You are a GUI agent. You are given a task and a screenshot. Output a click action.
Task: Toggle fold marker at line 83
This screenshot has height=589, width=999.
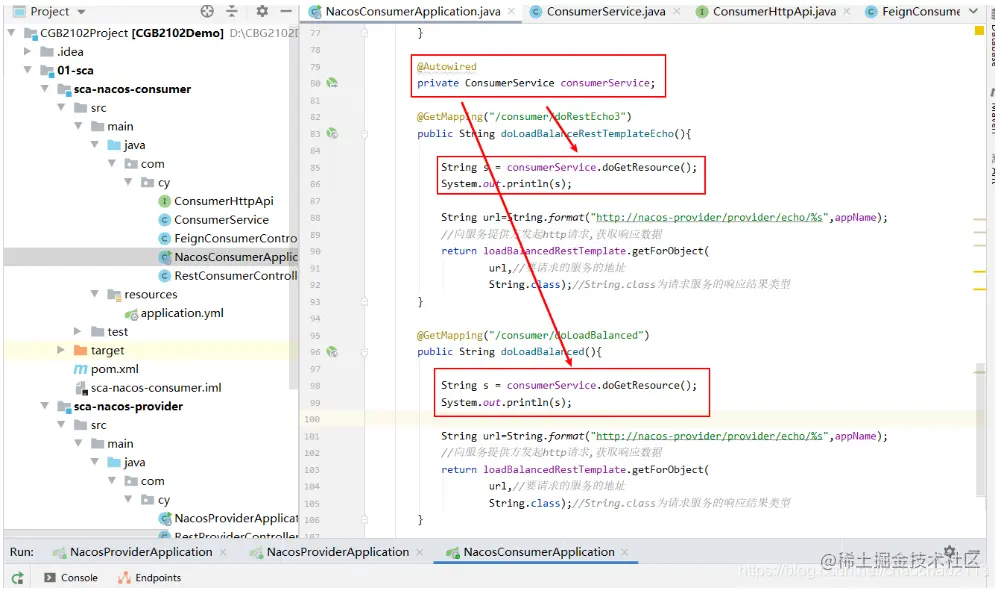(364, 134)
